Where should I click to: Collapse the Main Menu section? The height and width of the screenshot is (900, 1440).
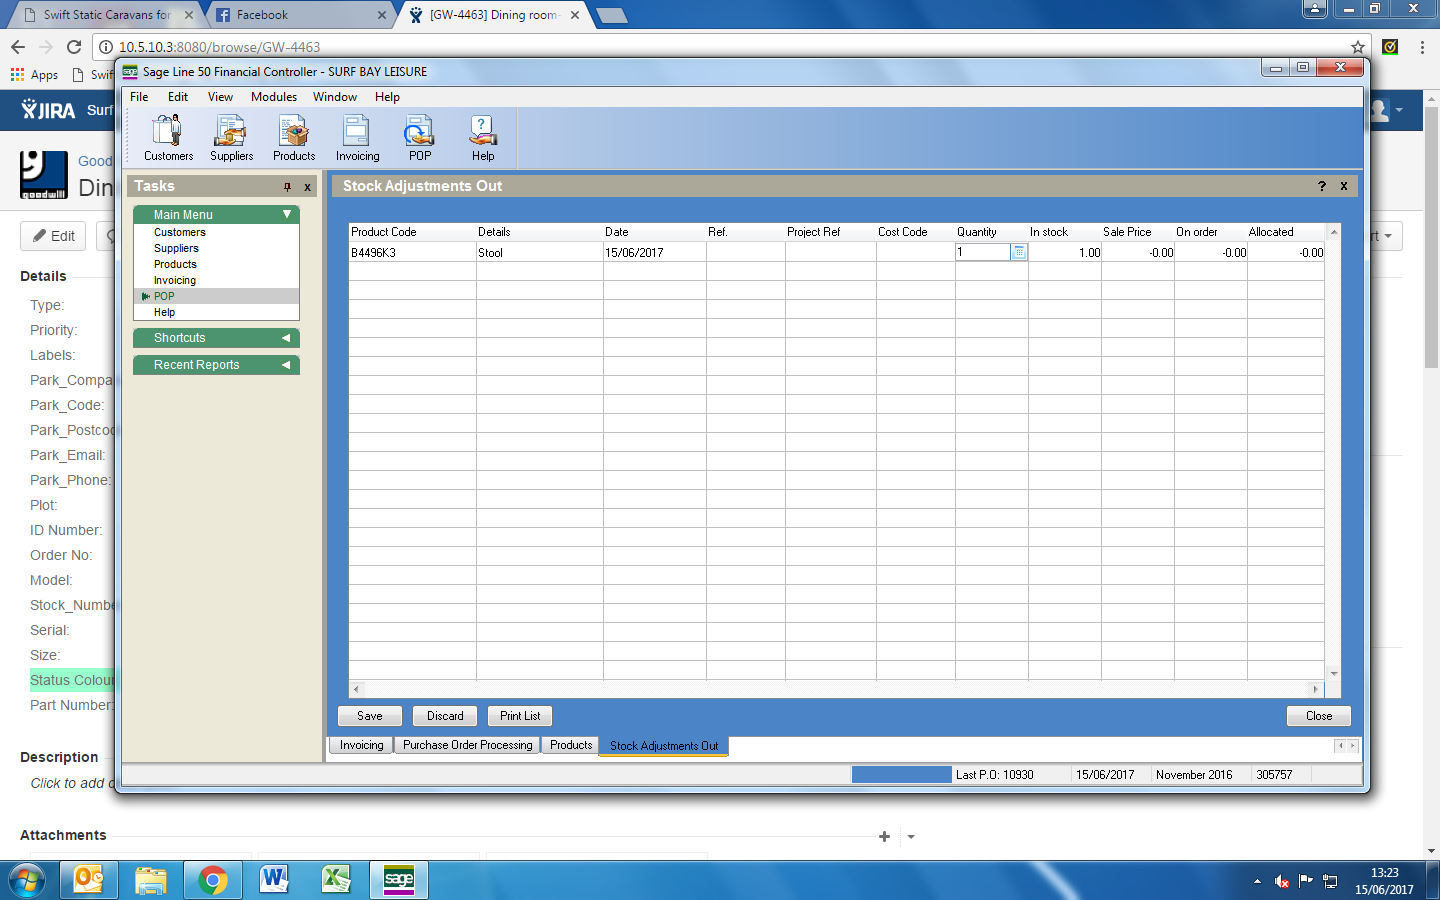286,214
